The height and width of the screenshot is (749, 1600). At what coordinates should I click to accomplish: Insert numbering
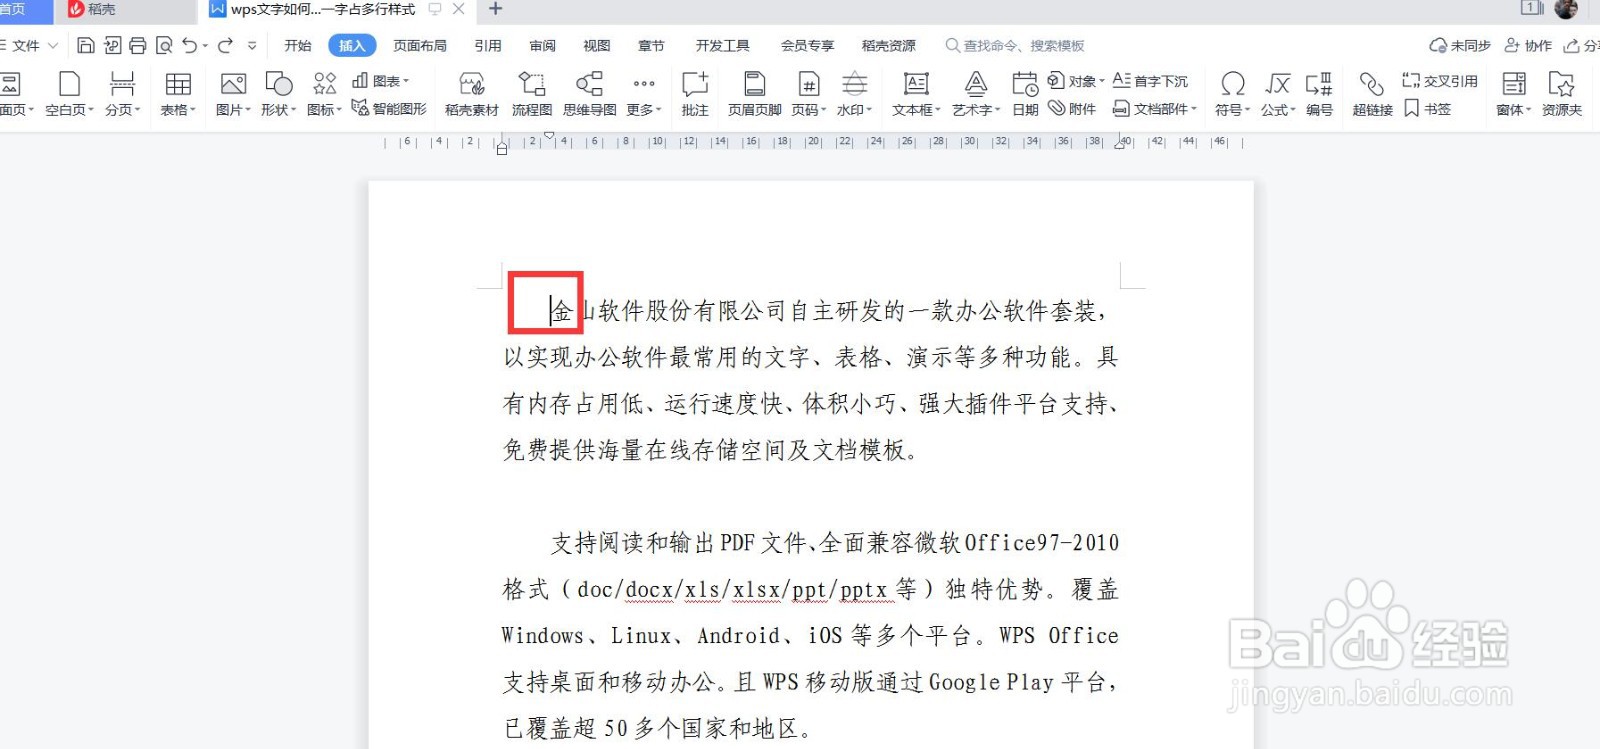pyautogui.click(x=1319, y=94)
